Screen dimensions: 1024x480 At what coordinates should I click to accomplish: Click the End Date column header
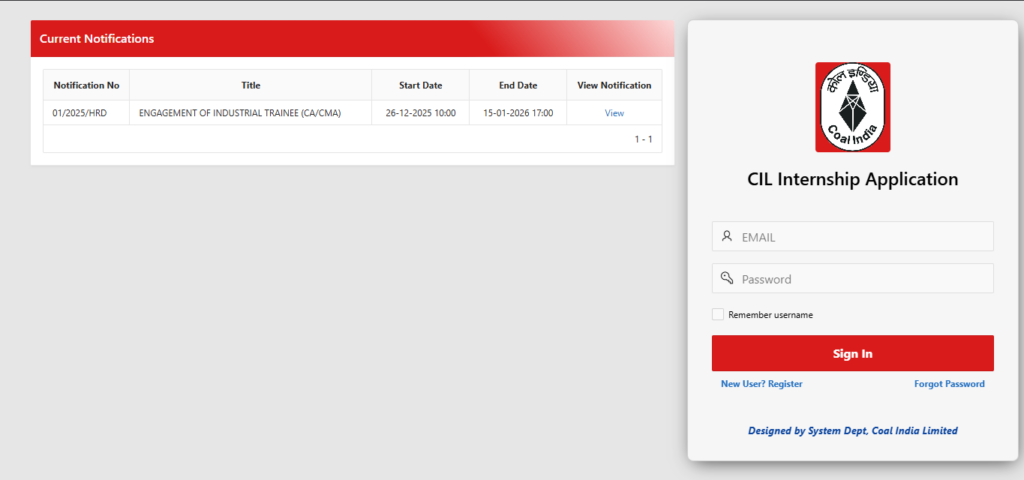pyautogui.click(x=518, y=85)
